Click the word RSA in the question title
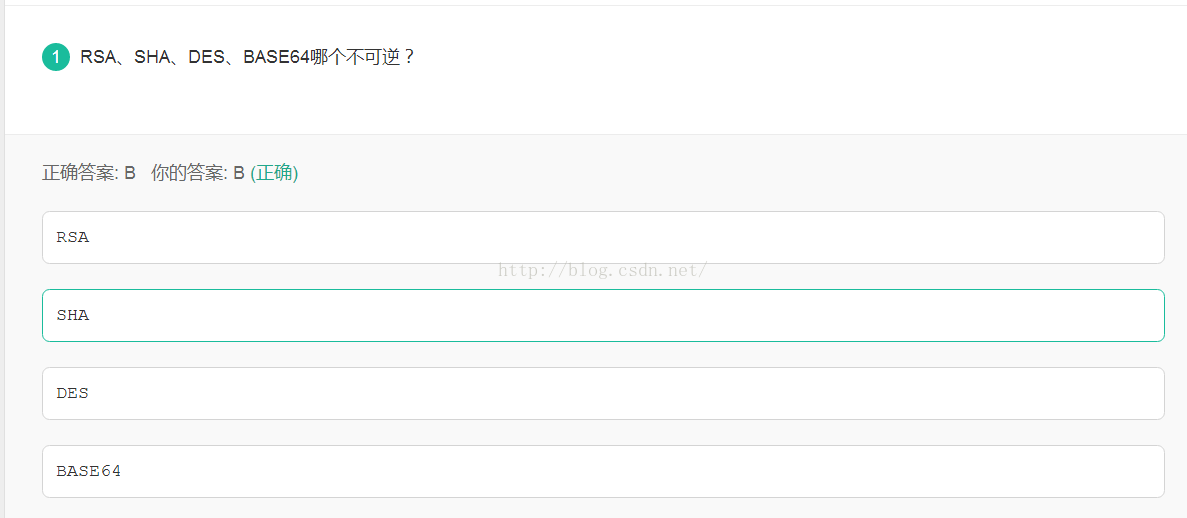1187x518 pixels. (97, 57)
